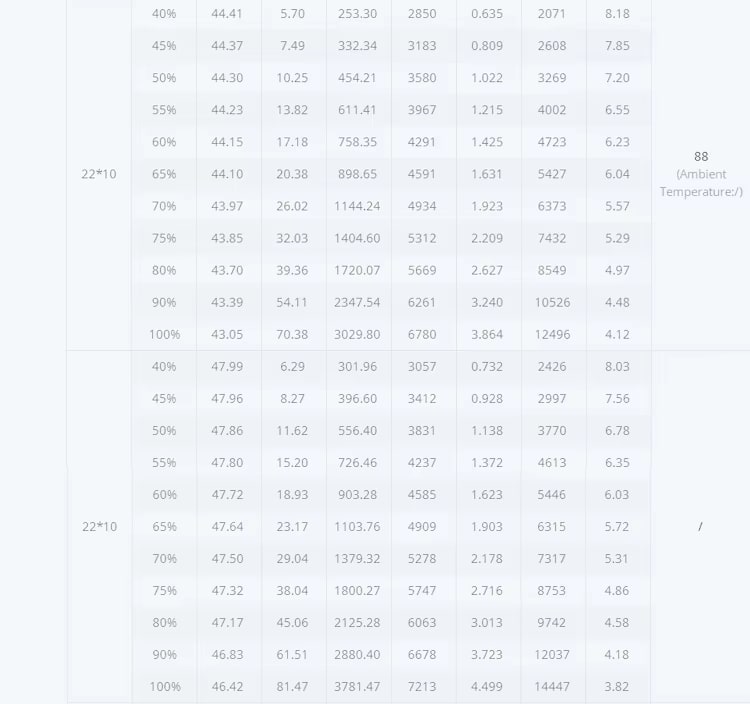Screen dimensions: 750x704
Task: Select RPM value 7213
Action: pyautogui.click(x=422, y=687)
